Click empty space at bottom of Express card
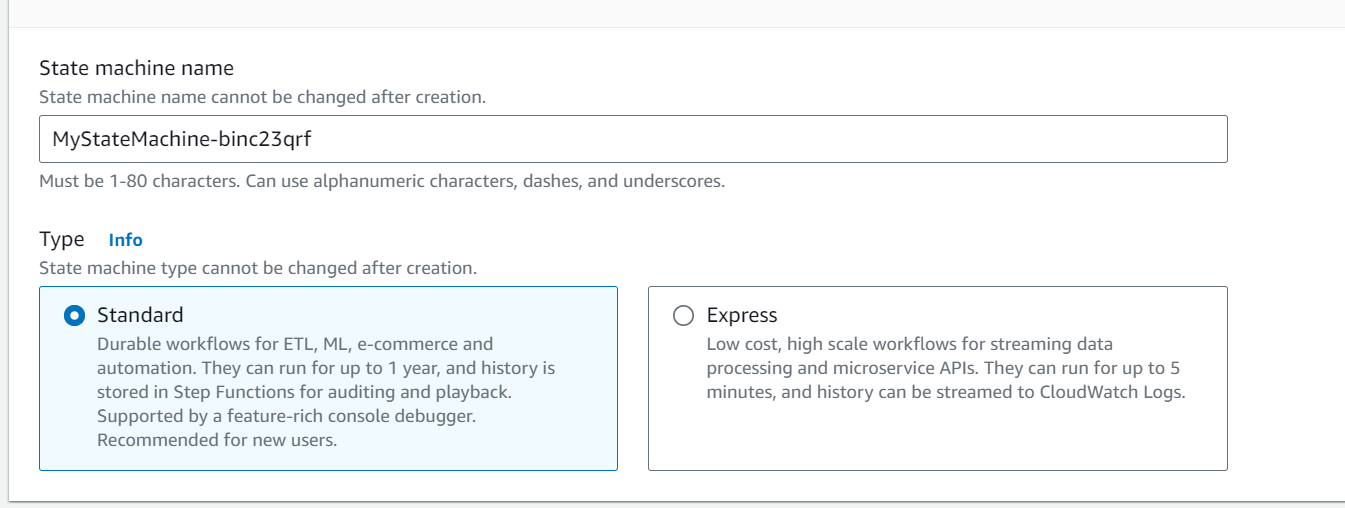Image resolution: width=1345 pixels, height=508 pixels. pos(936,440)
